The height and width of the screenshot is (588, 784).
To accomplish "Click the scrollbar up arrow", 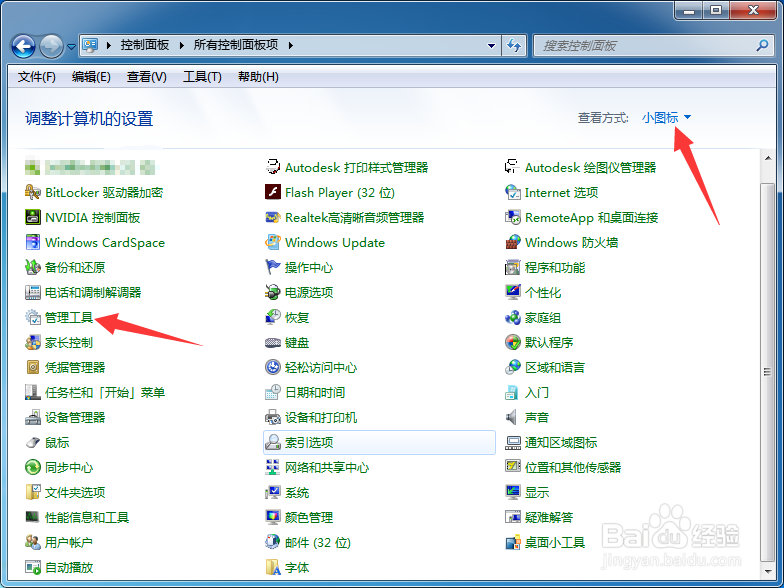I will click(x=768, y=158).
